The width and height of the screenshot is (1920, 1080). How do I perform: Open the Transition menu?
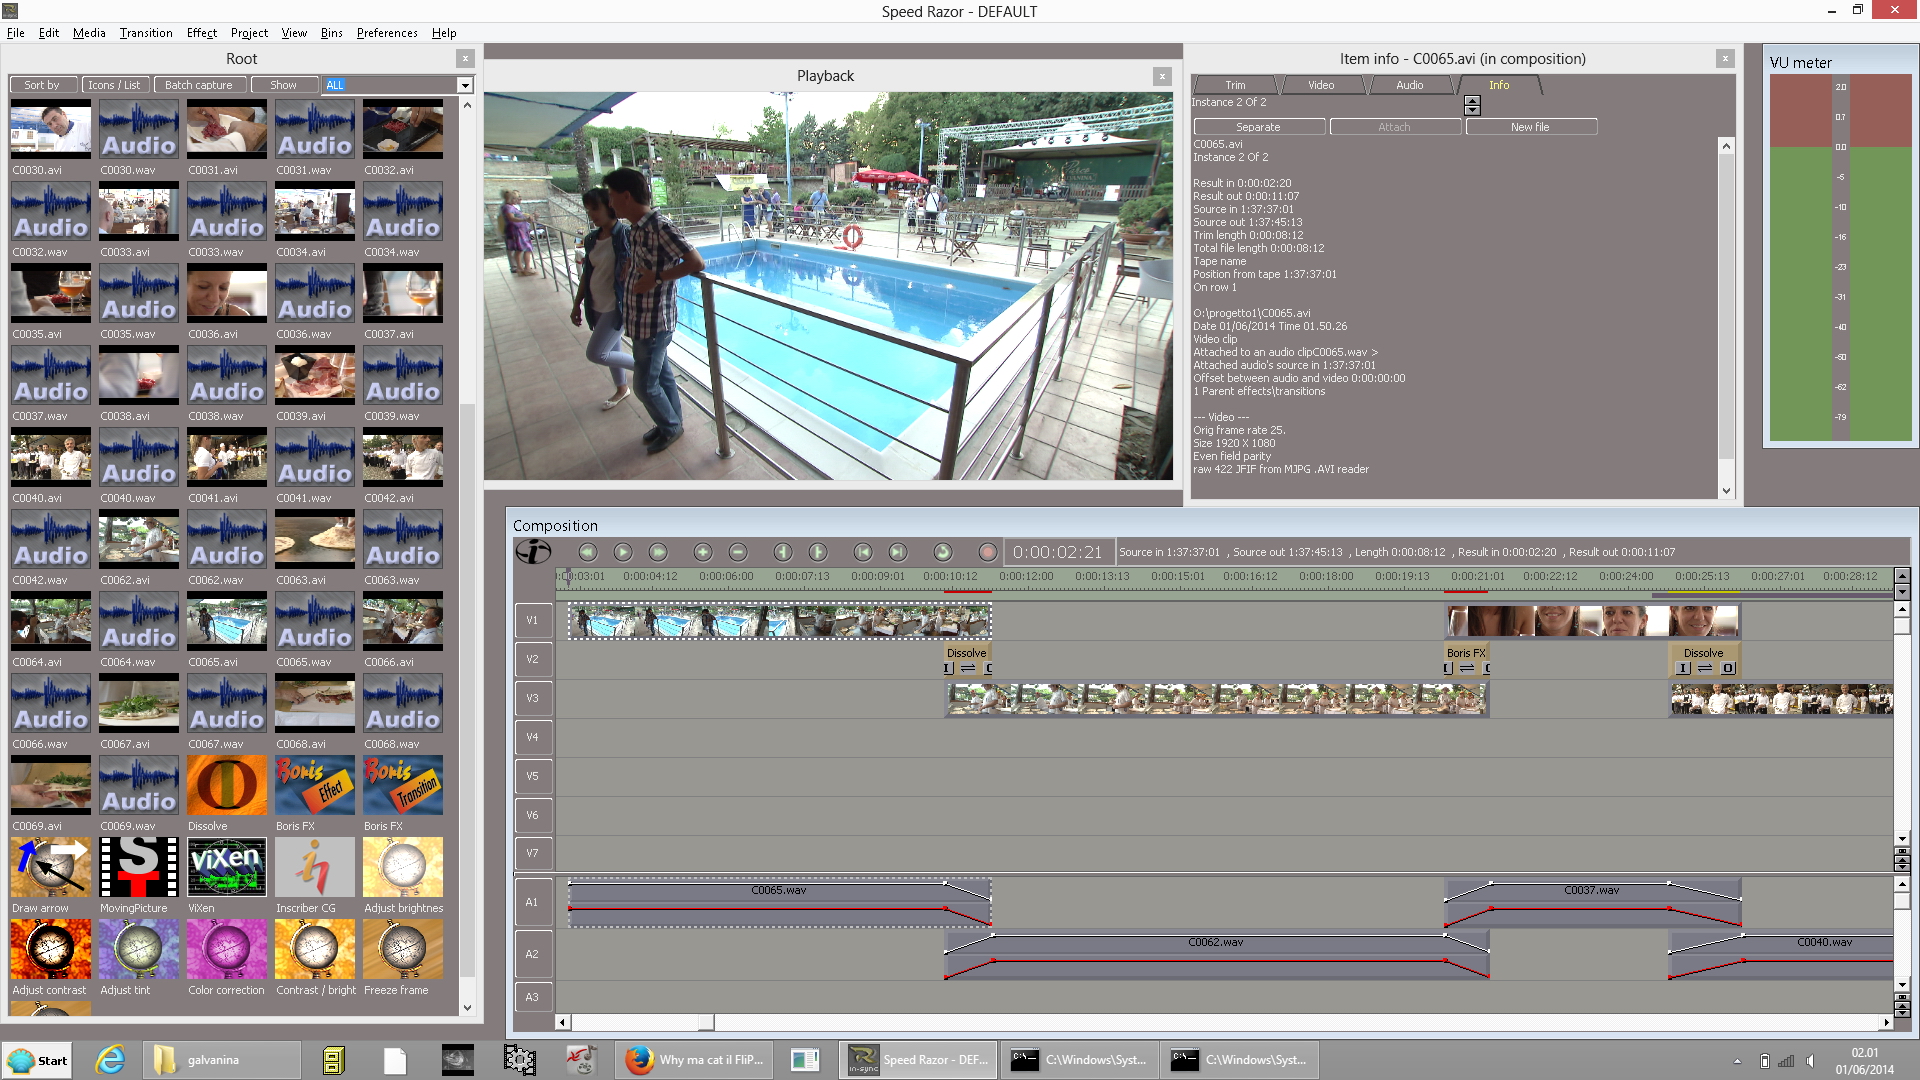146,33
